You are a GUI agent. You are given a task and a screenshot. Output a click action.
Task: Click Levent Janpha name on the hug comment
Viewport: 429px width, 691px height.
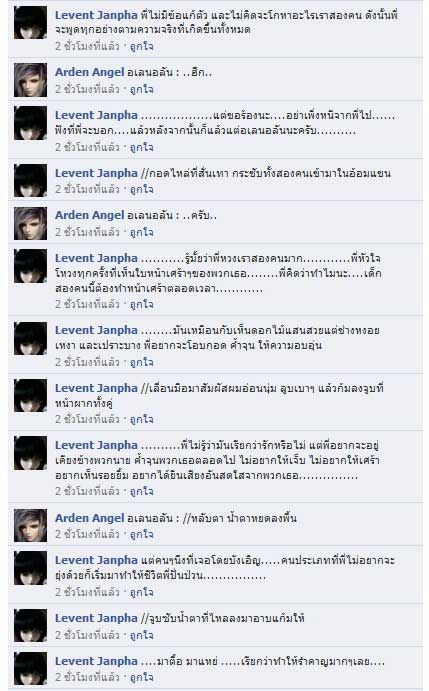coord(96,173)
